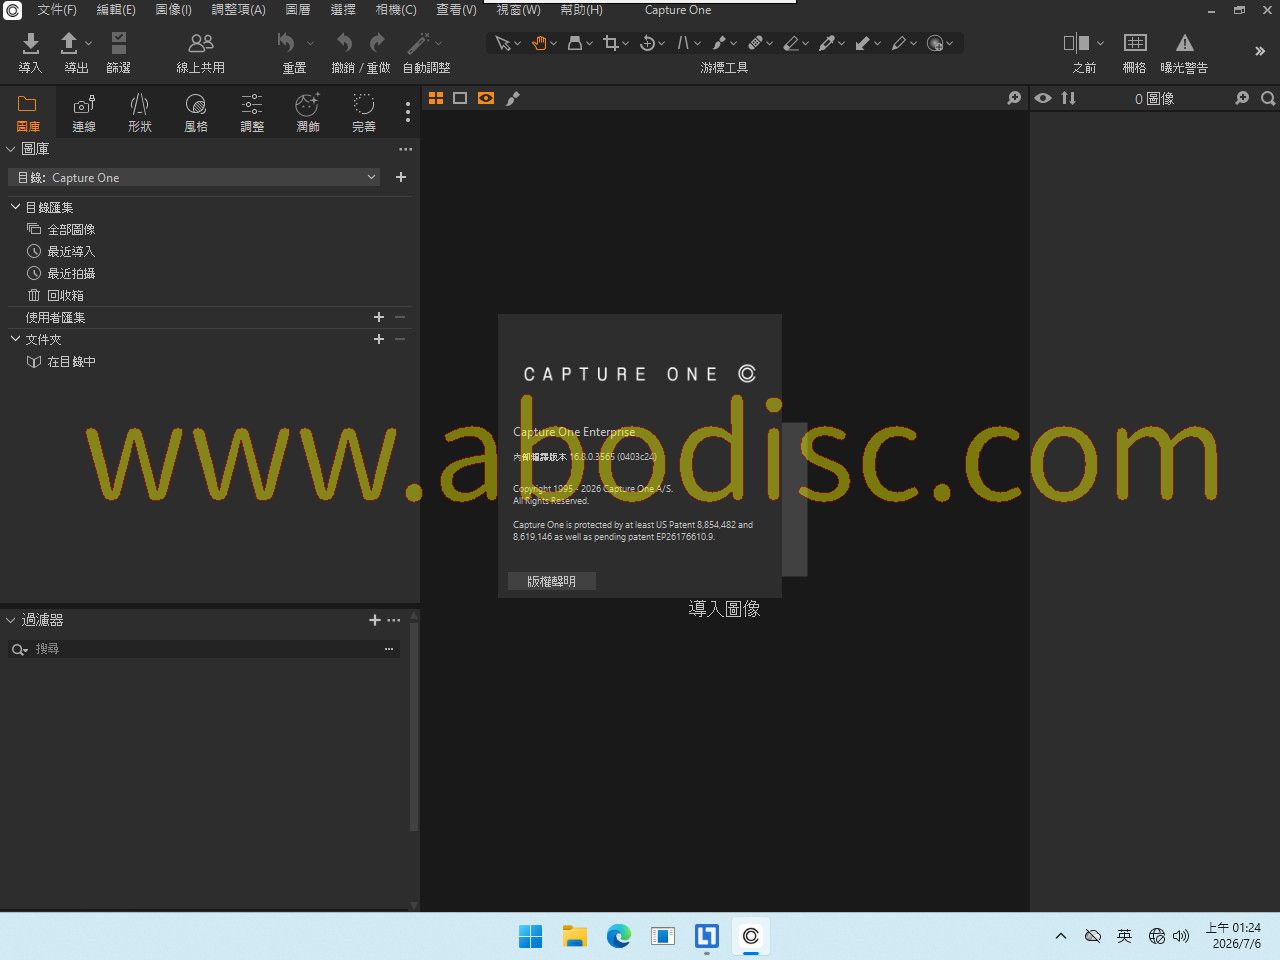Add a 使用者匯集 user collection

click(379, 317)
